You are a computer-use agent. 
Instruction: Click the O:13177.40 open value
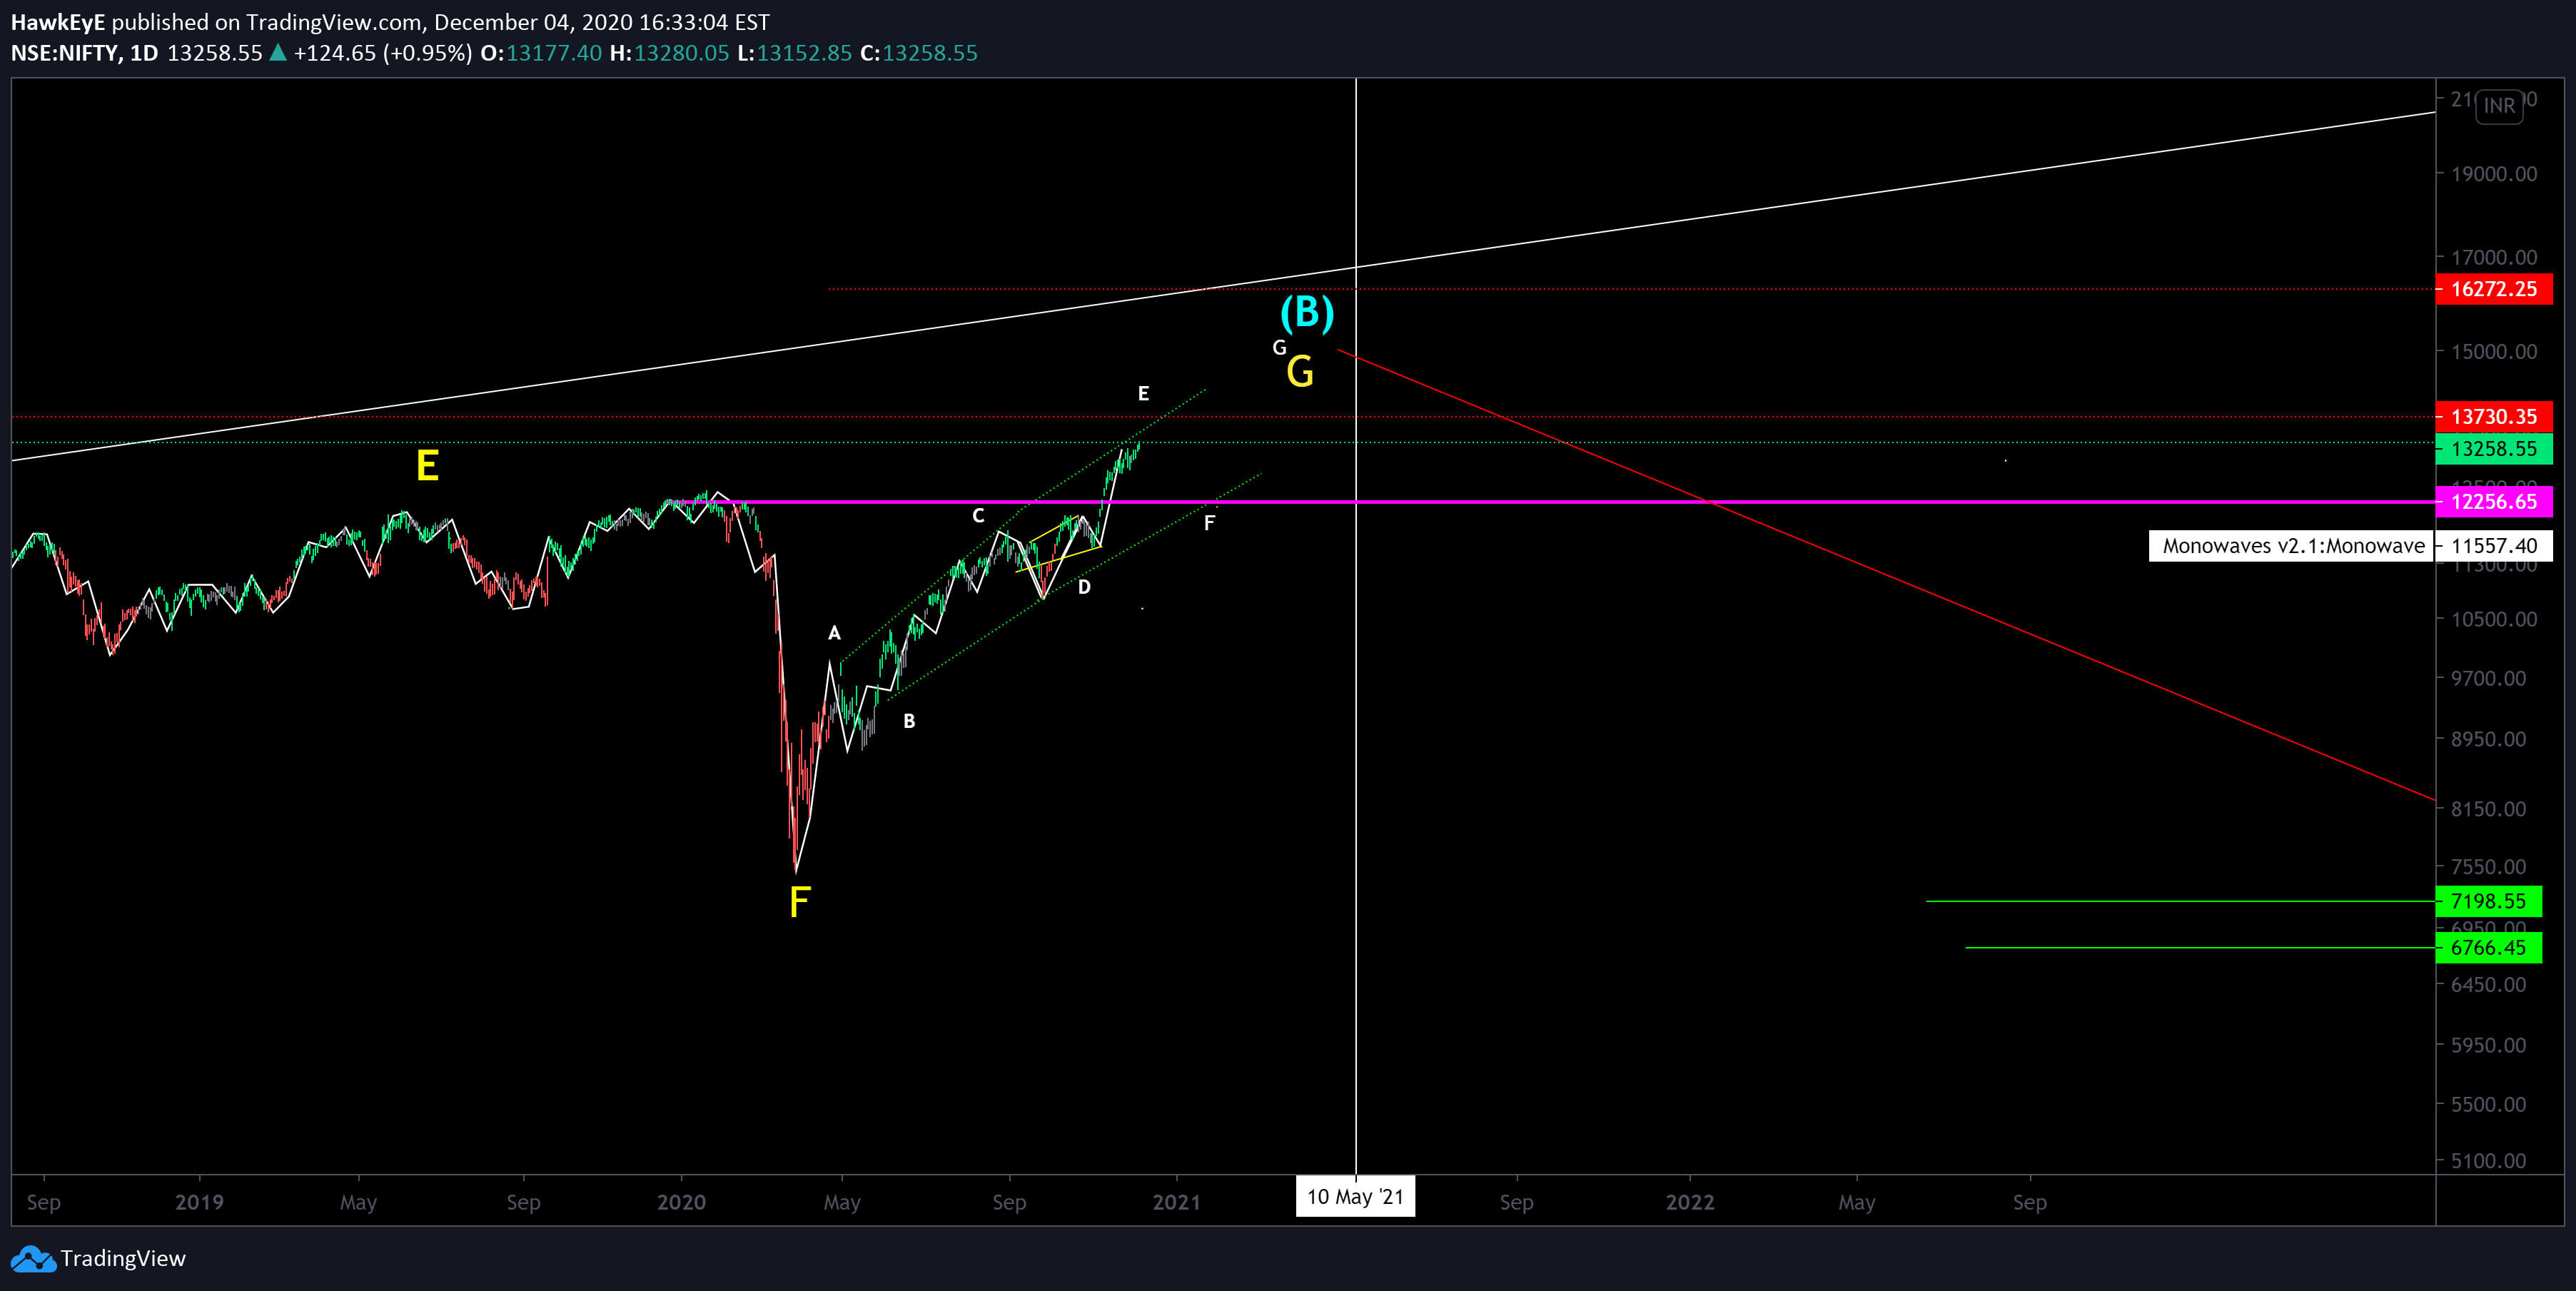point(541,53)
